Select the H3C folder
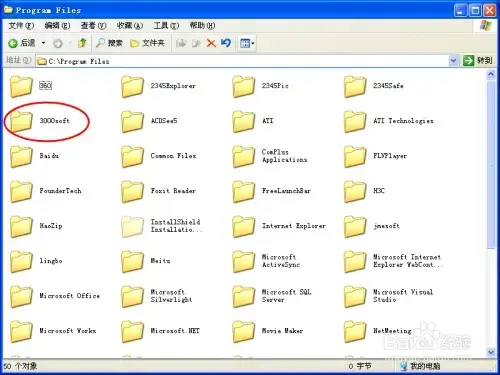 pos(364,191)
